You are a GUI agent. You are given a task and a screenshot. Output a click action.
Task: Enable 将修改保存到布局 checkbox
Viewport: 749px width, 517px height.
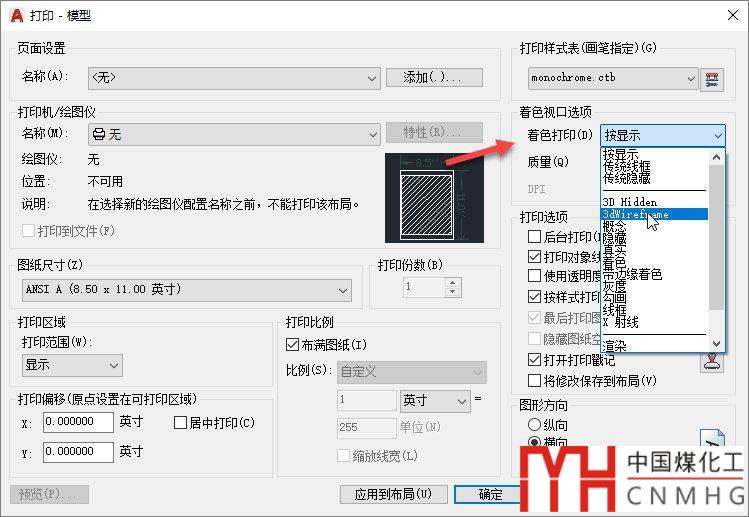(535, 381)
